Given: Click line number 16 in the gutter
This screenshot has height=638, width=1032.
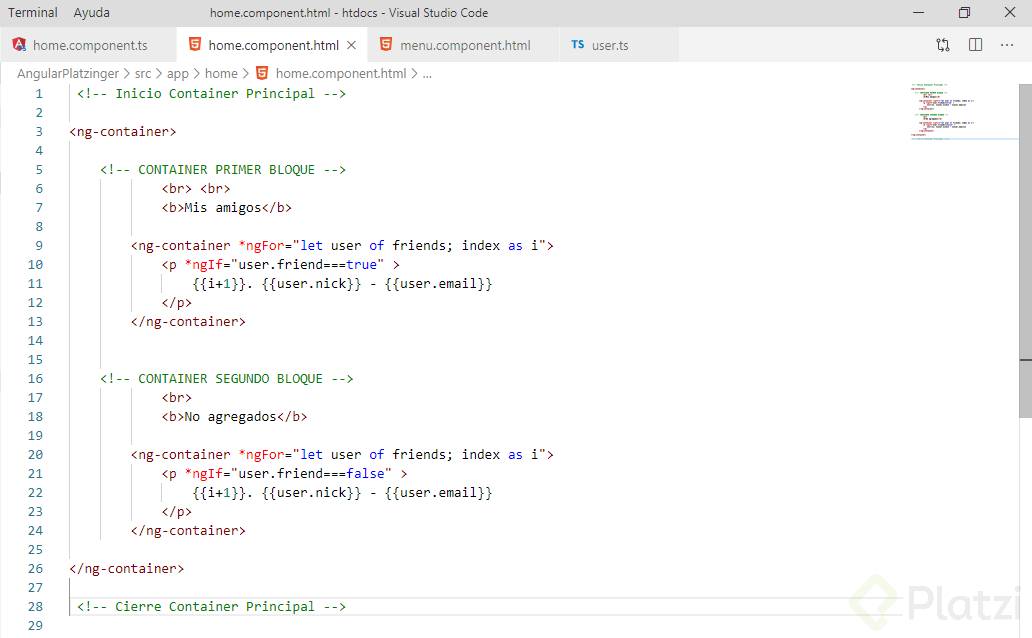Looking at the screenshot, I should click(35, 379).
